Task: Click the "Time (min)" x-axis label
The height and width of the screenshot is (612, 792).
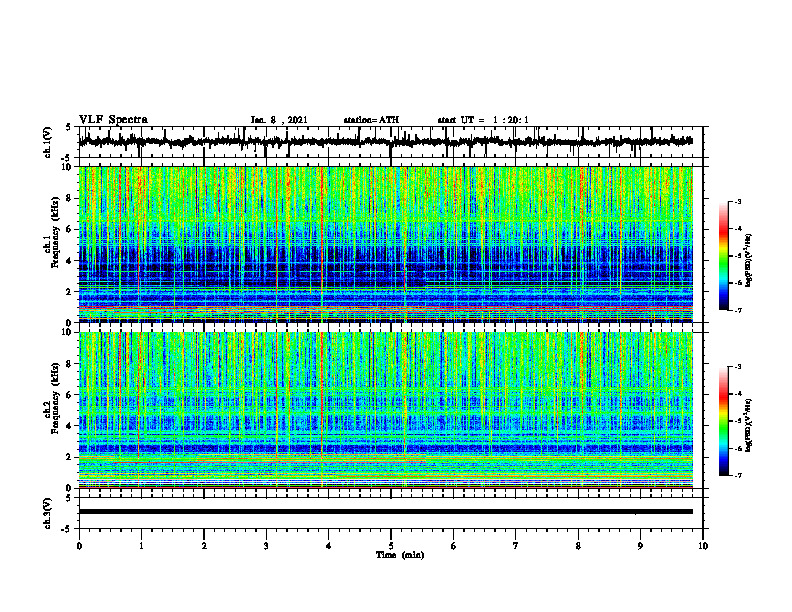Action: click(400, 555)
